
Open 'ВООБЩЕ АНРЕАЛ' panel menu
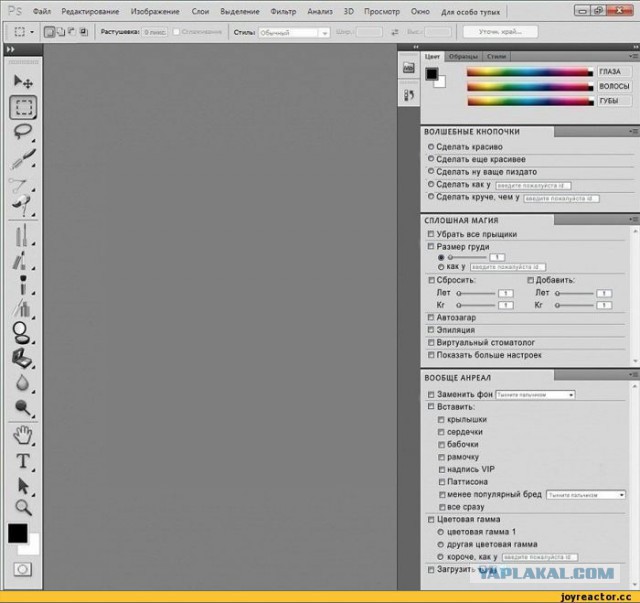tap(633, 374)
